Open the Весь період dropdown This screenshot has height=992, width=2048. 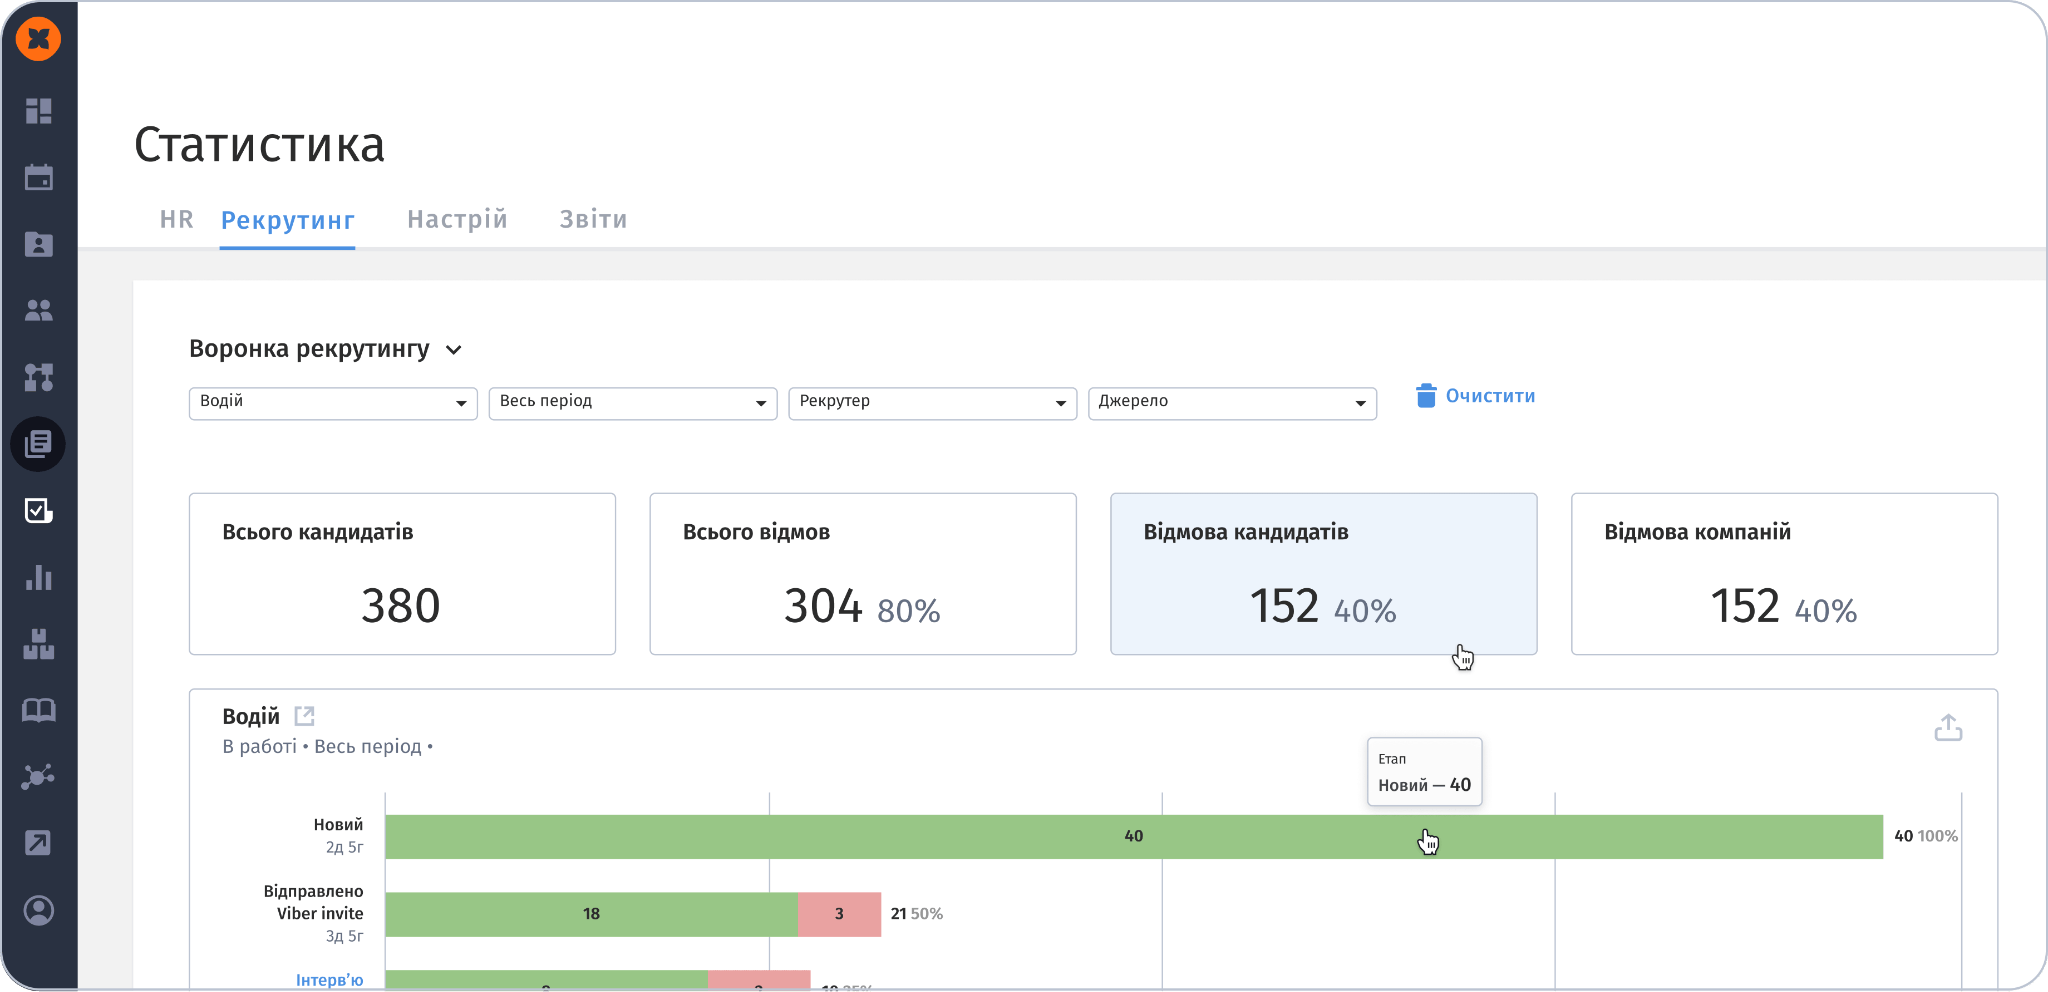(633, 403)
